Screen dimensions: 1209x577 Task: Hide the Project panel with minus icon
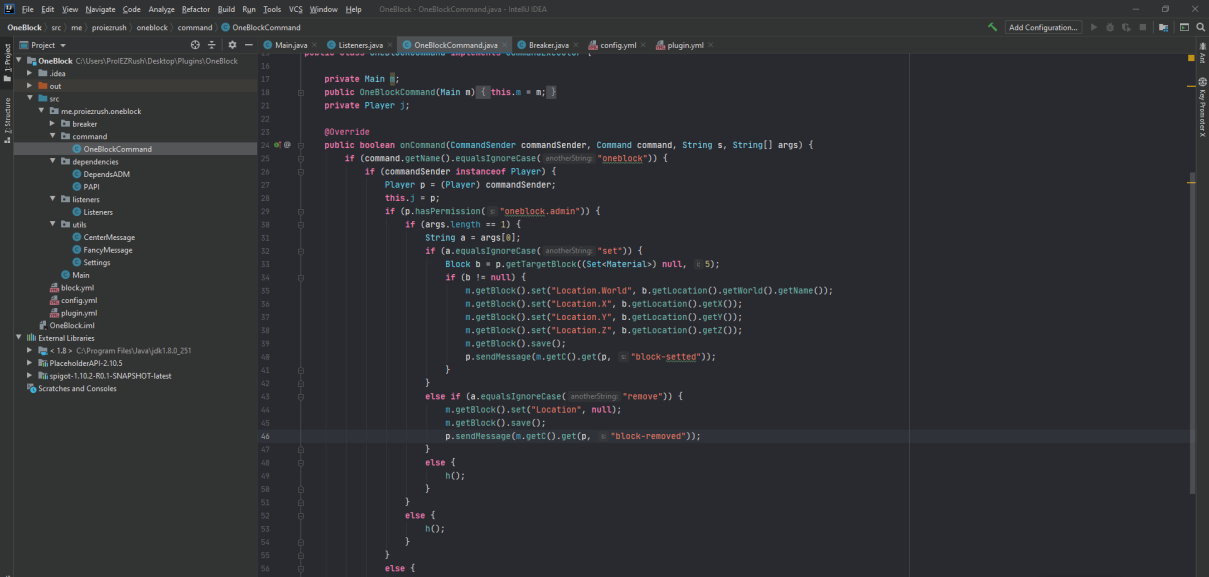pyautogui.click(x=248, y=45)
